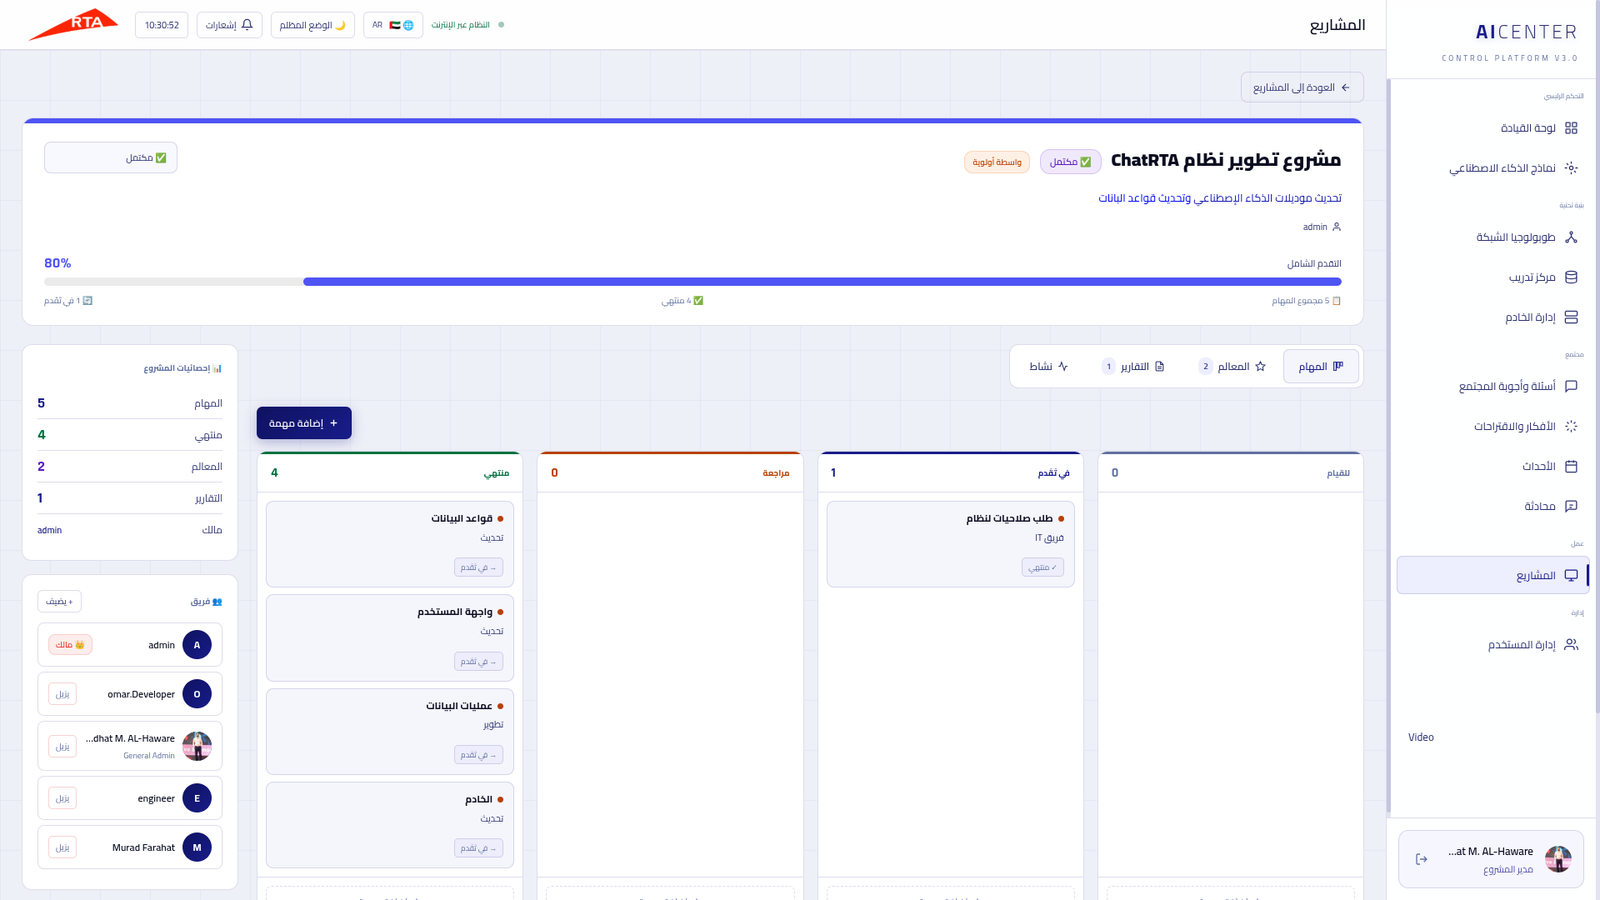The width and height of the screenshot is (1600, 900).
Task: Click the clock showing 10:30:52
Action: tap(162, 25)
